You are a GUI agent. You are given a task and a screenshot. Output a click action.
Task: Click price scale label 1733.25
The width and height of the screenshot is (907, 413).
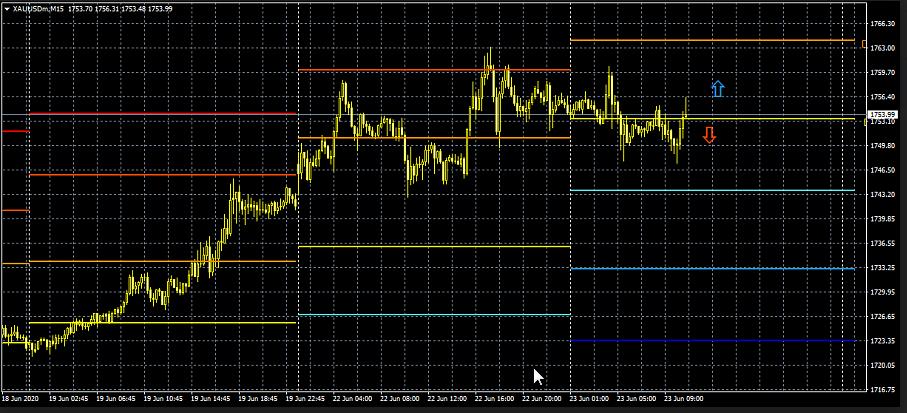pos(883,268)
